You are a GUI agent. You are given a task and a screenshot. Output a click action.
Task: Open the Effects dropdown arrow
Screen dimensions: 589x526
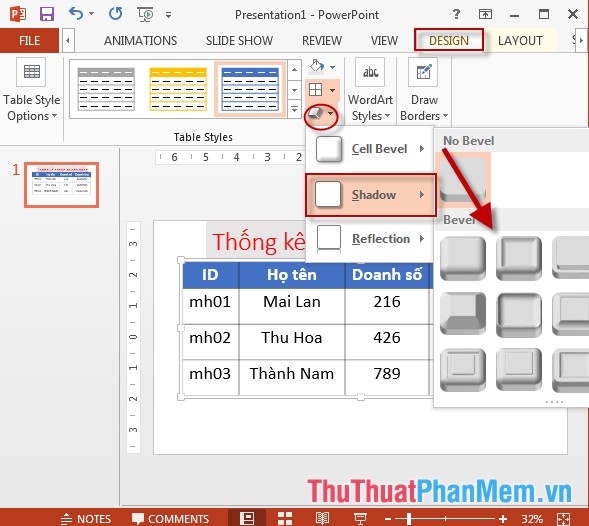331,113
